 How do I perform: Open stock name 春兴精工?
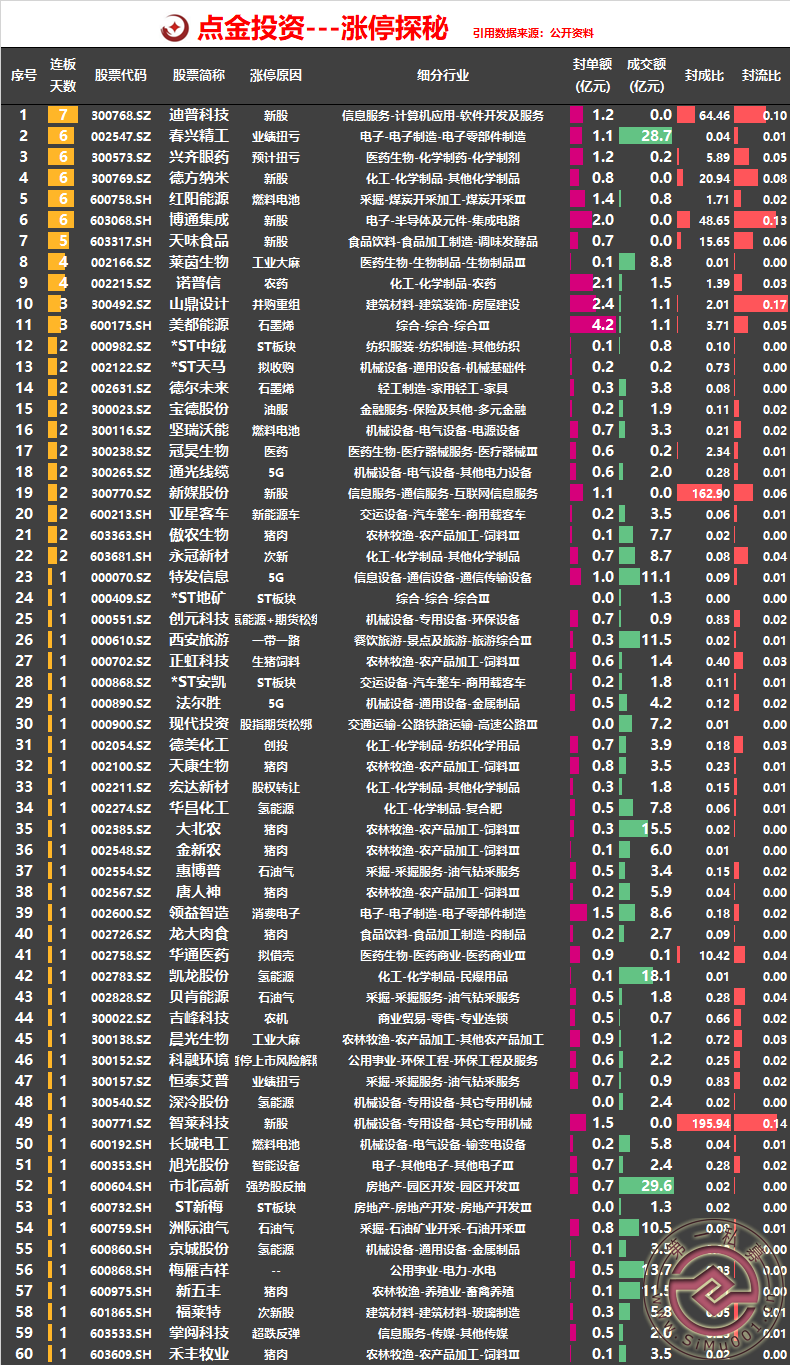pyautogui.click(x=199, y=136)
